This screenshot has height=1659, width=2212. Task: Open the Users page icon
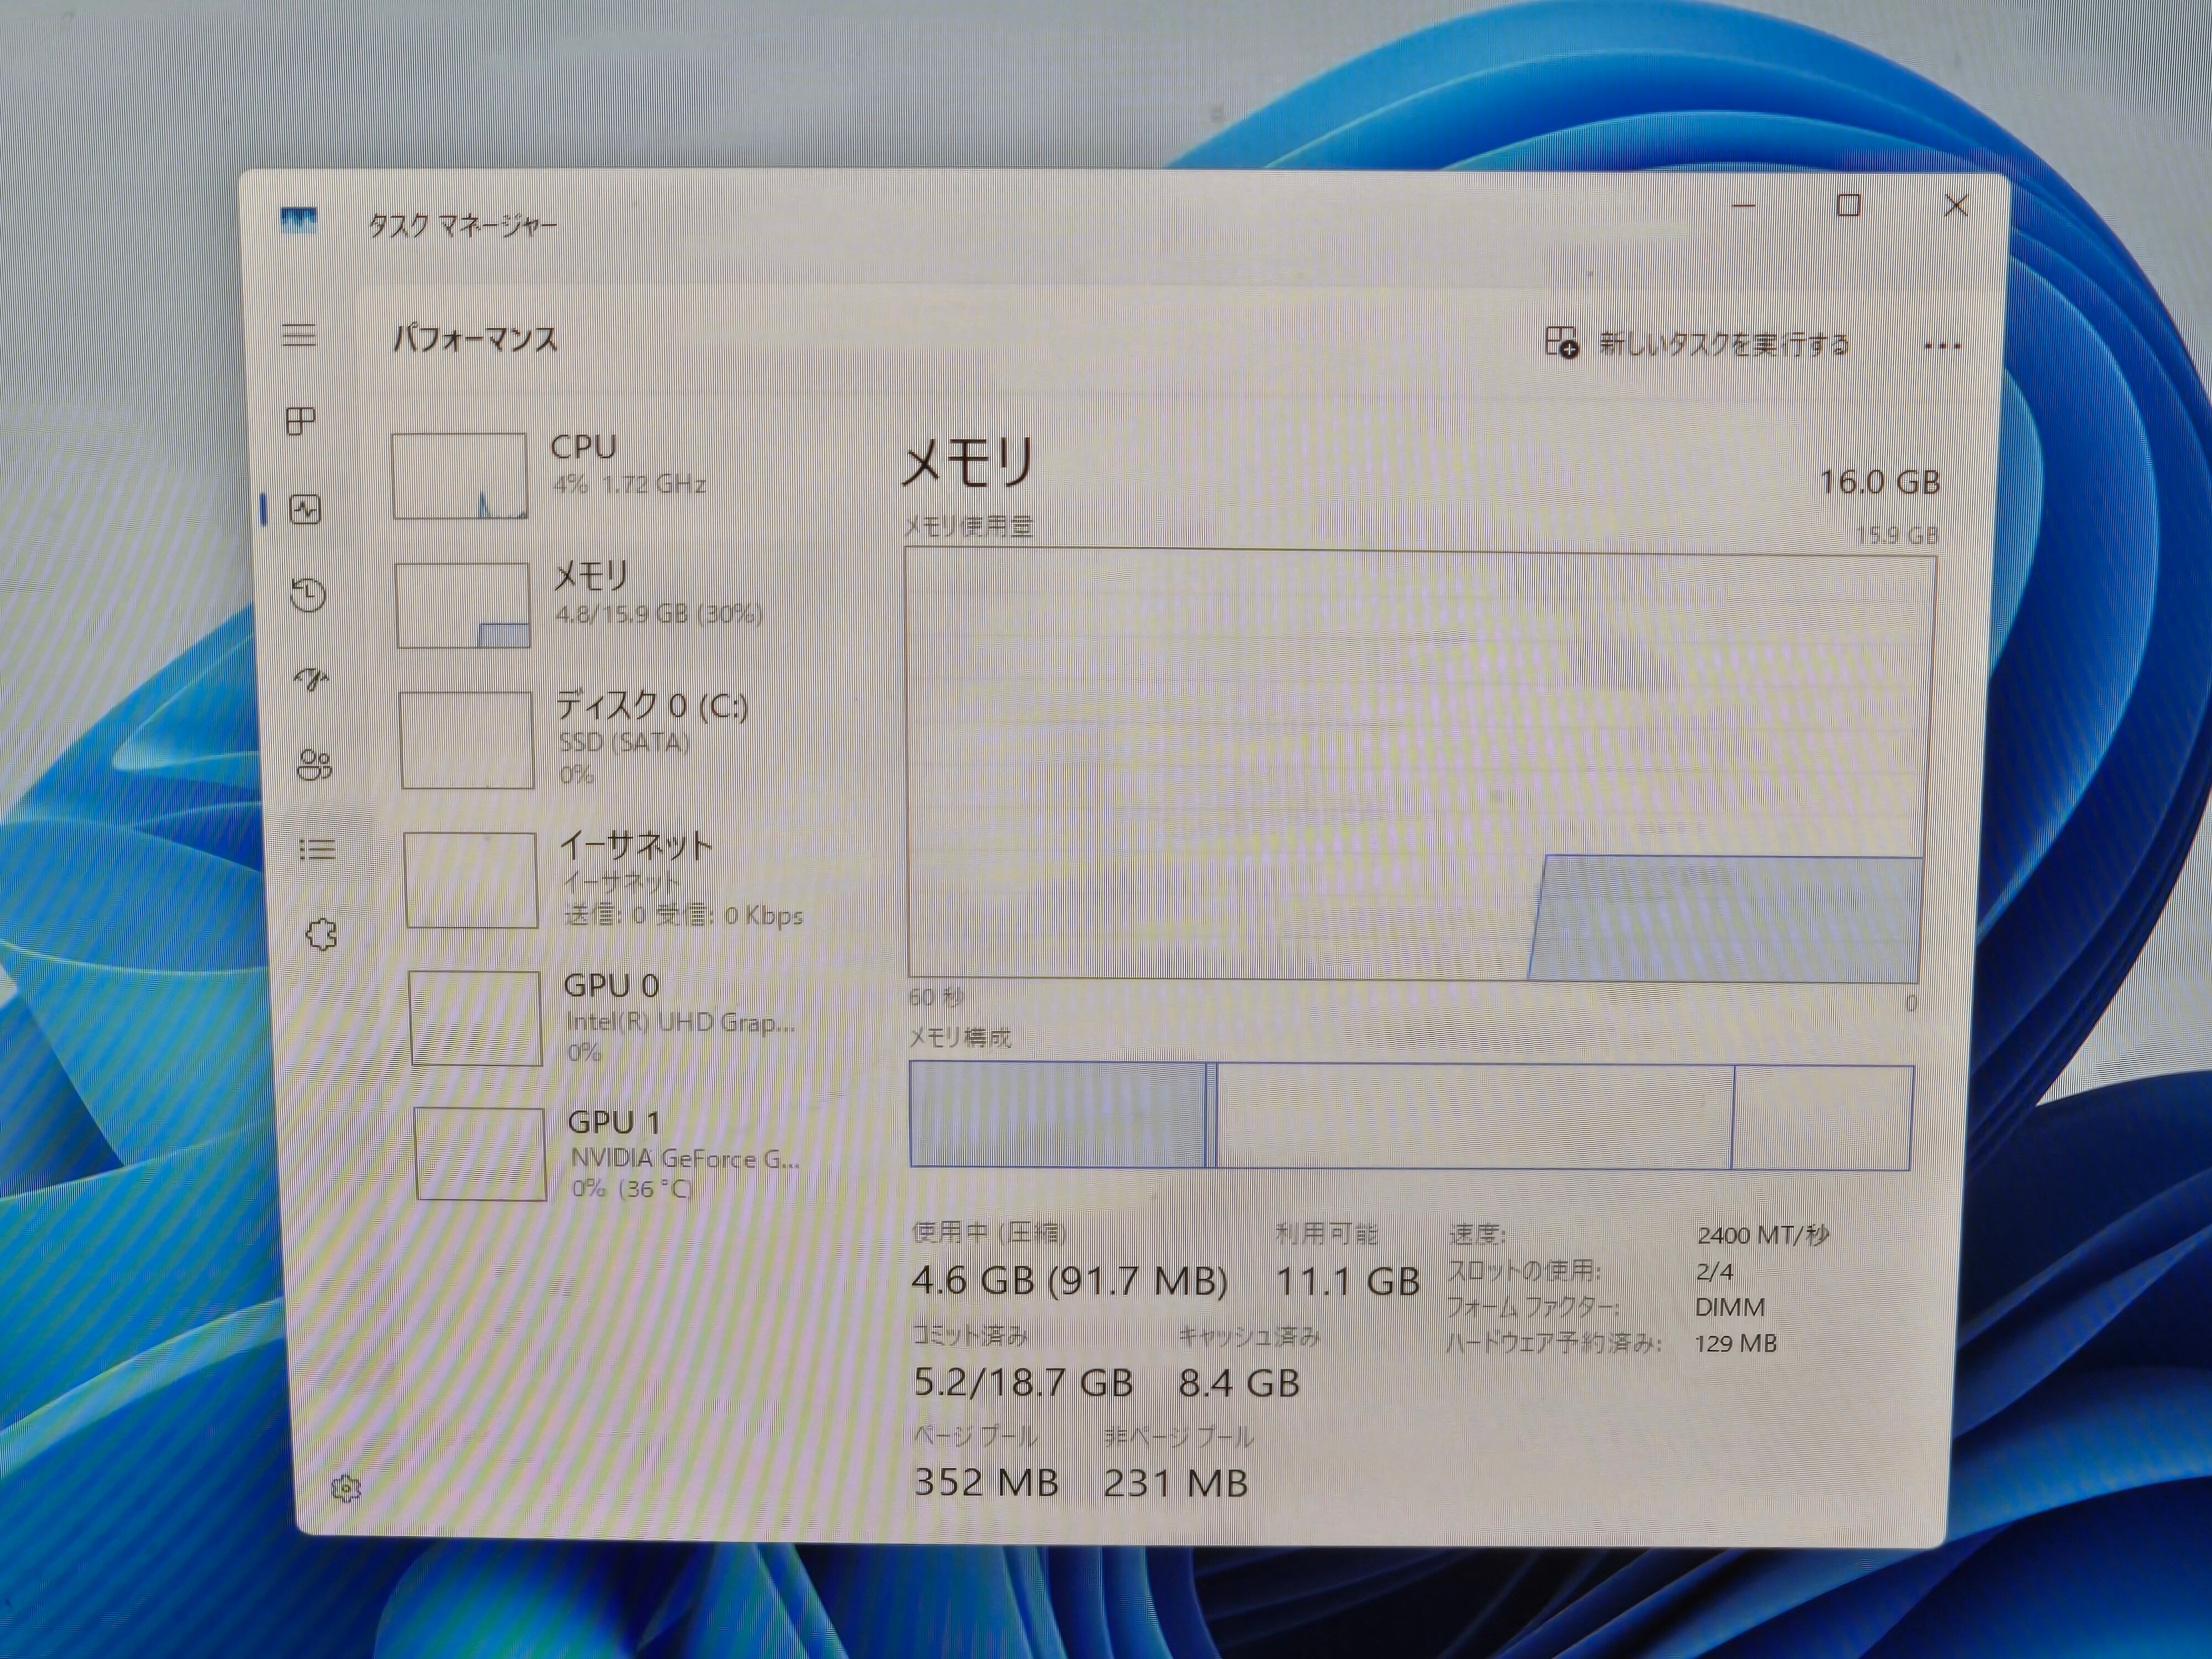314,765
